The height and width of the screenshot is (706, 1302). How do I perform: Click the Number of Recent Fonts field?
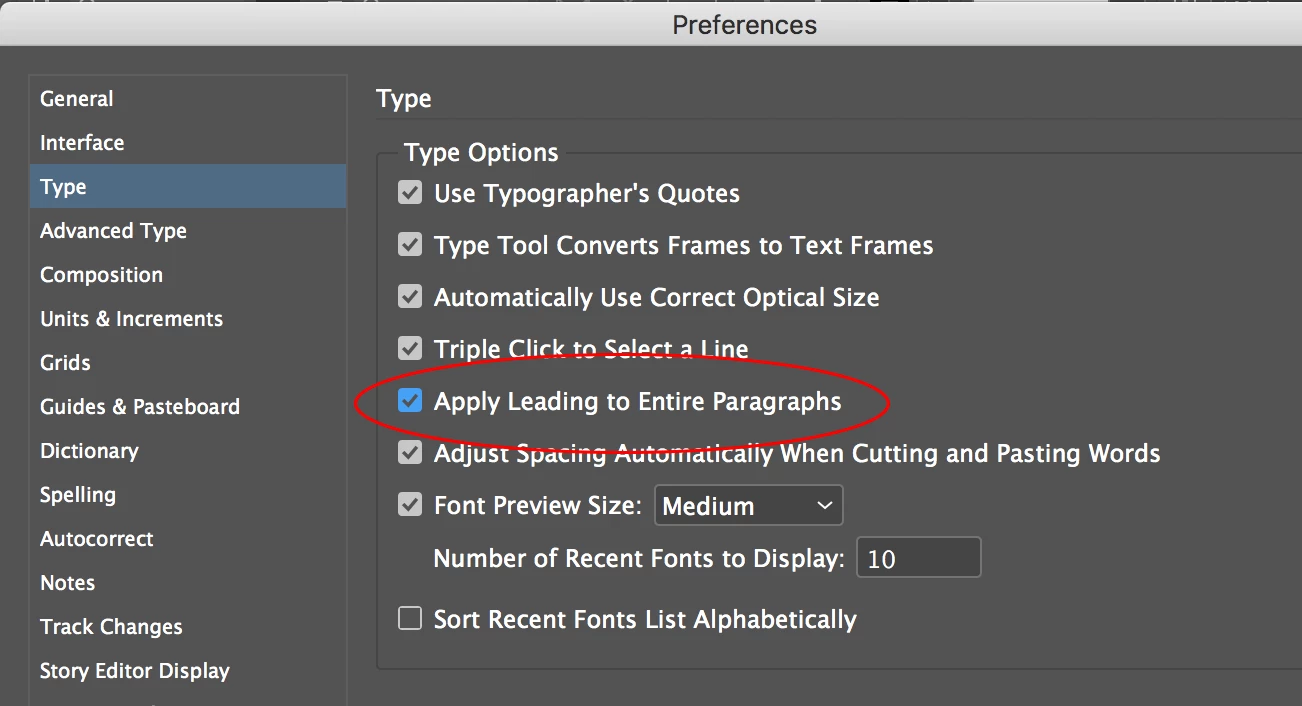(918, 558)
